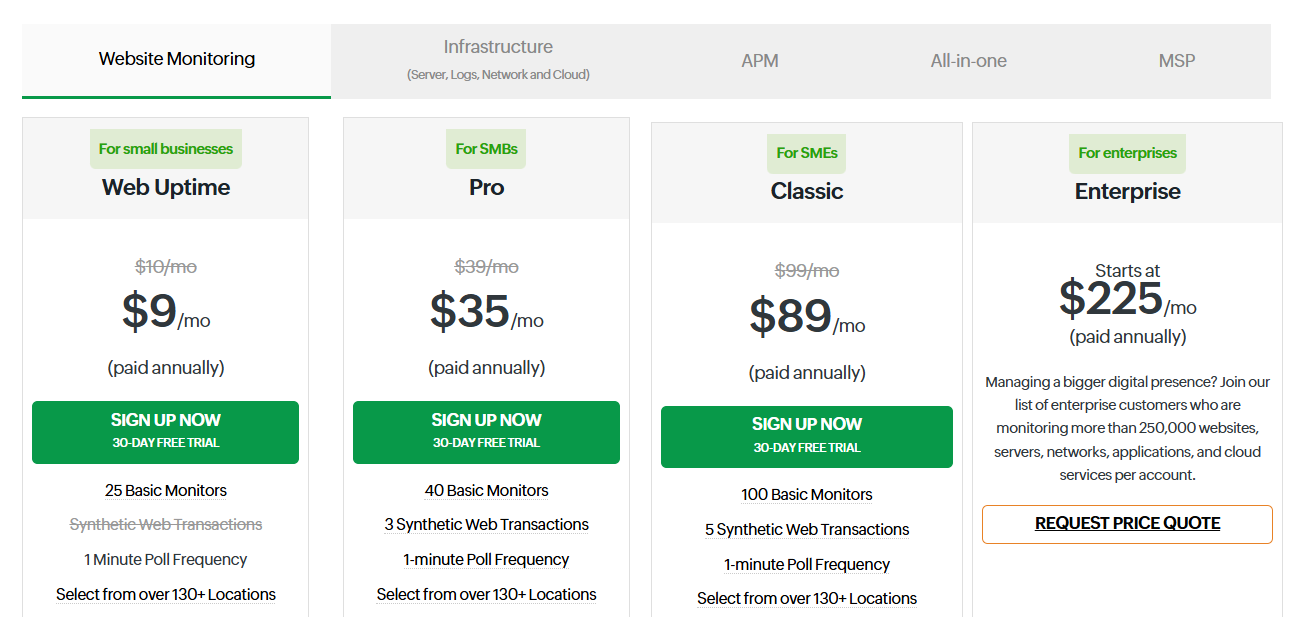1312x617 pixels.
Task: Click the Enterprise description paragraph
Action: tap(1128, 429)
